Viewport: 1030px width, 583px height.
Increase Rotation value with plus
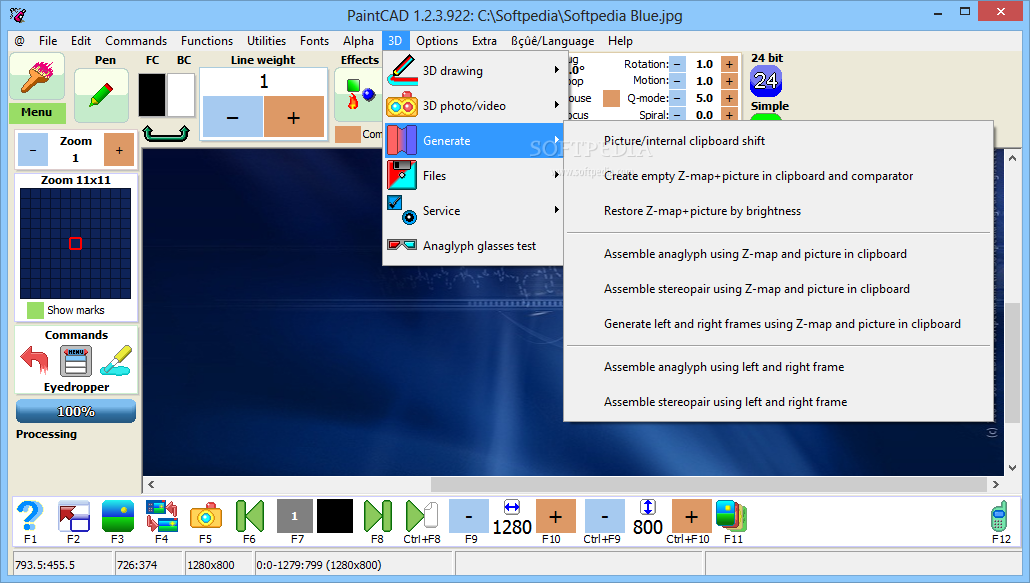[729, 64]
